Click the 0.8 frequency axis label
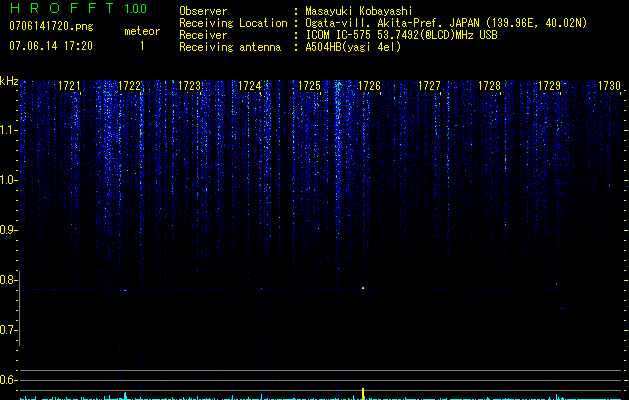 point(8,280)
